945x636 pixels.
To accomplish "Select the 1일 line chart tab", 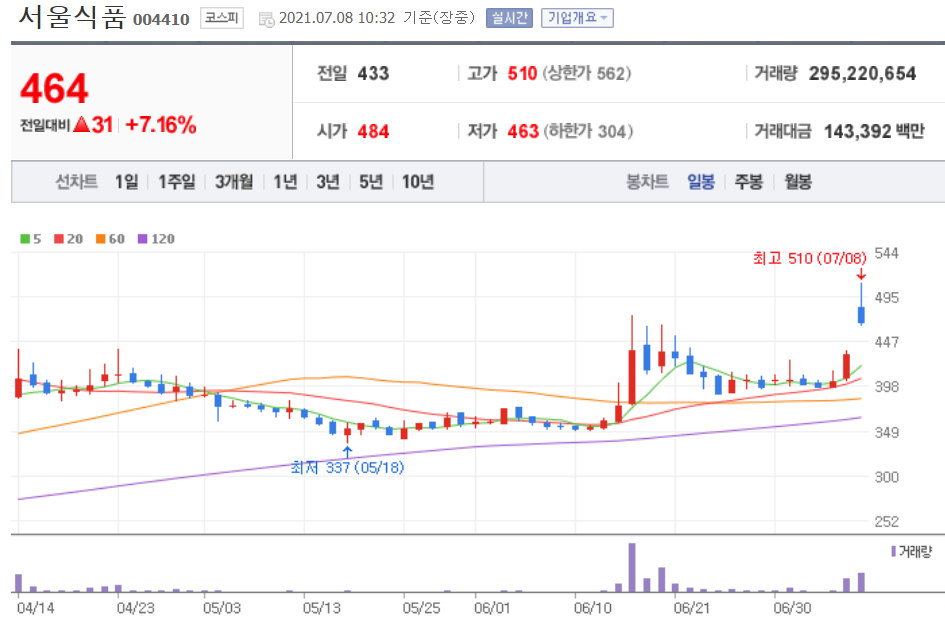I will (x=127, y=181).
